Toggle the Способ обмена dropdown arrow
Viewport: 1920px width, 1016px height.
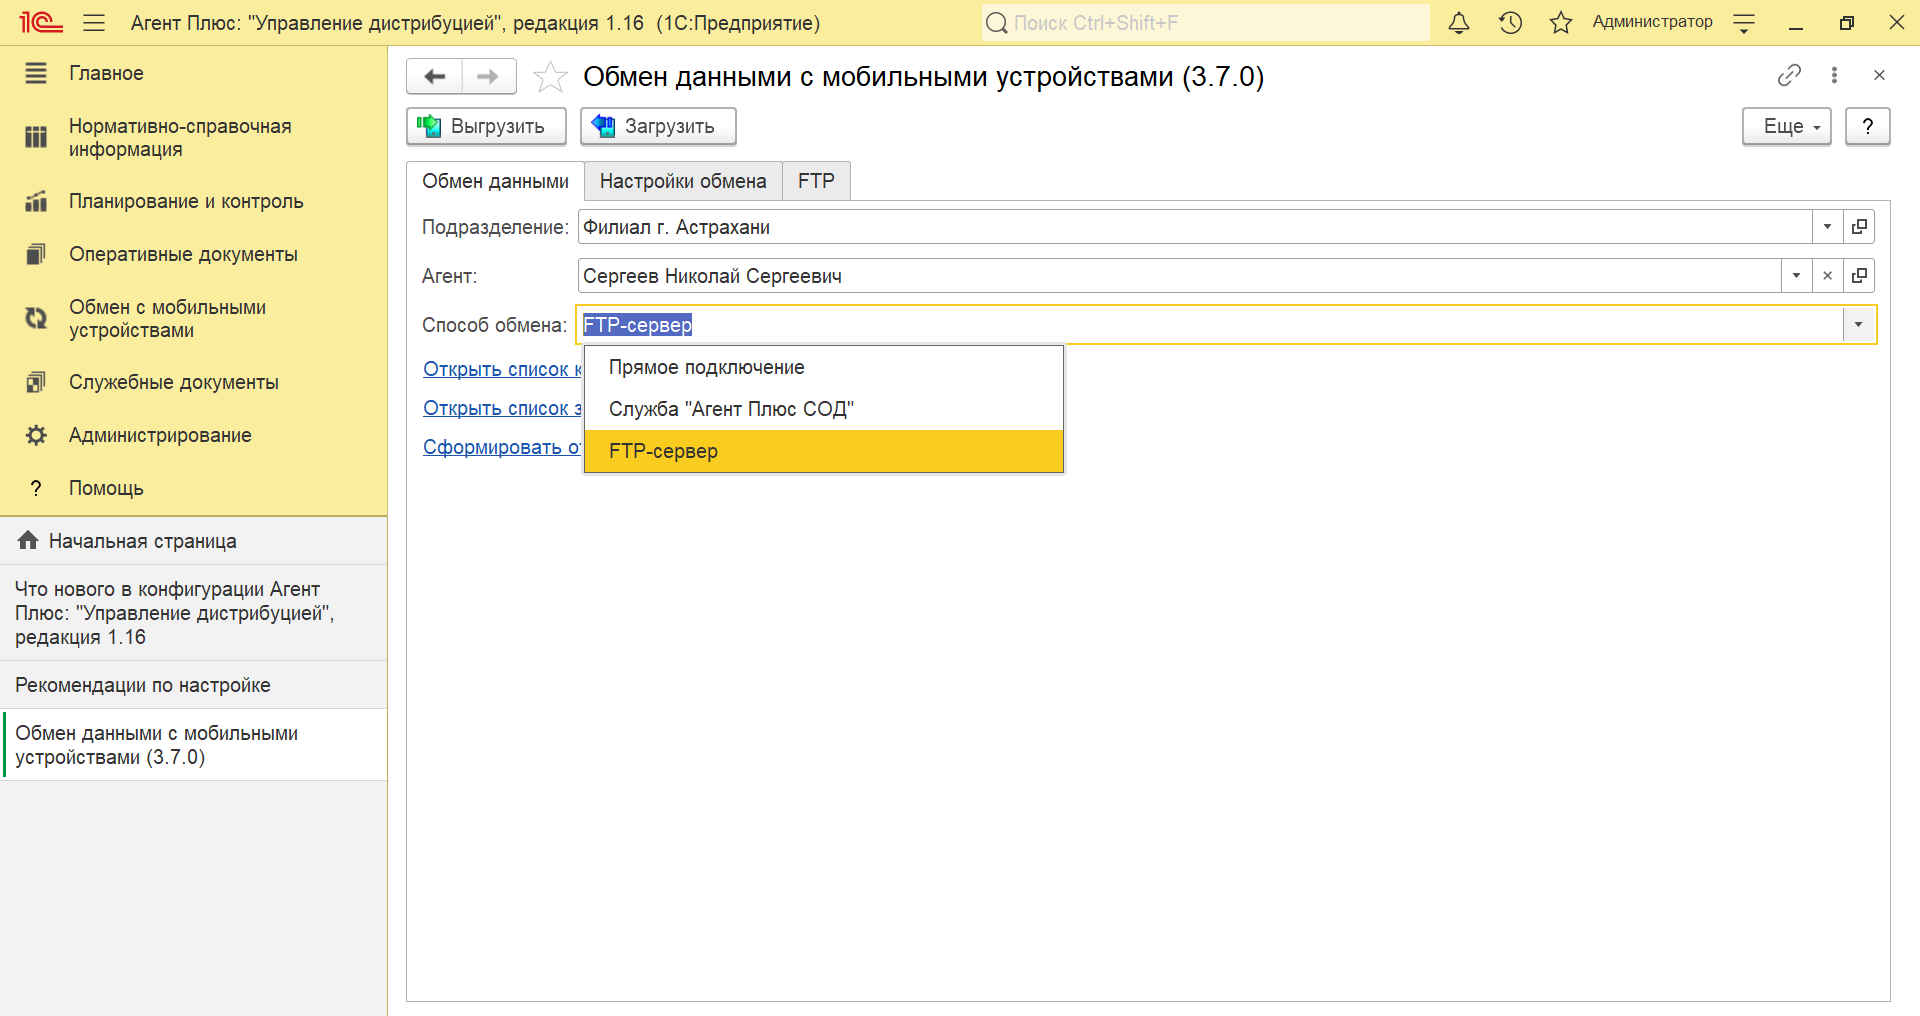[x=1859, y=325]
